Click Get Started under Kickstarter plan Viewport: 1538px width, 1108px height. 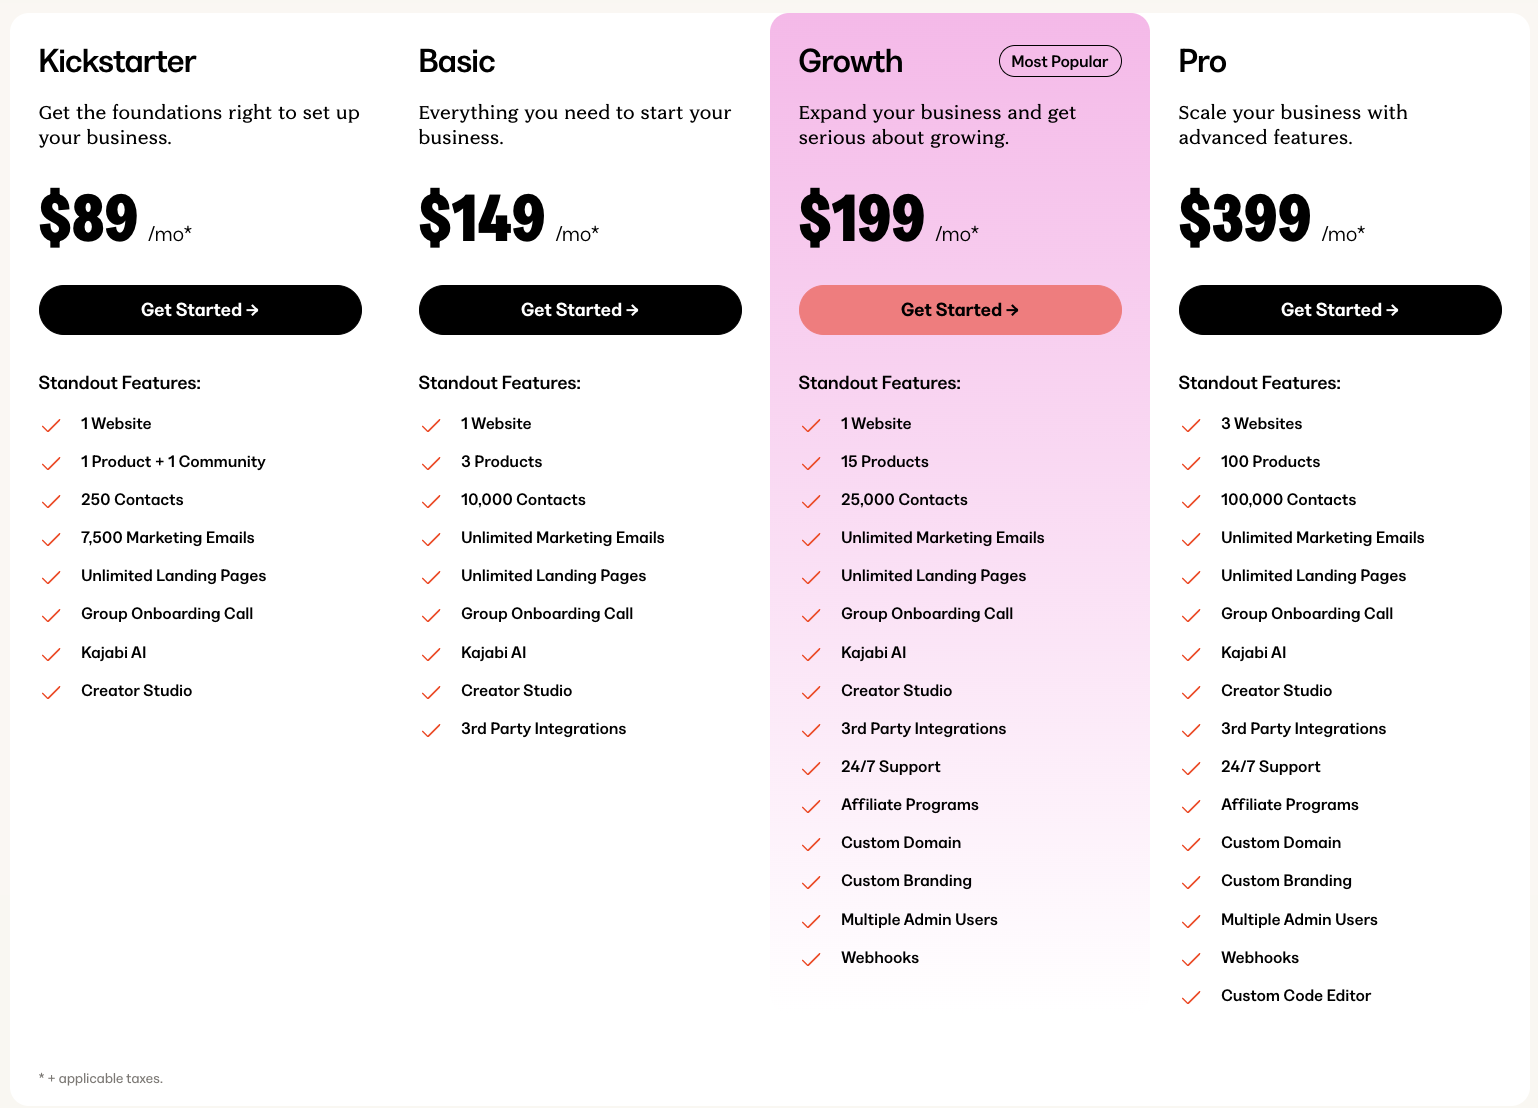pos(200,310)
